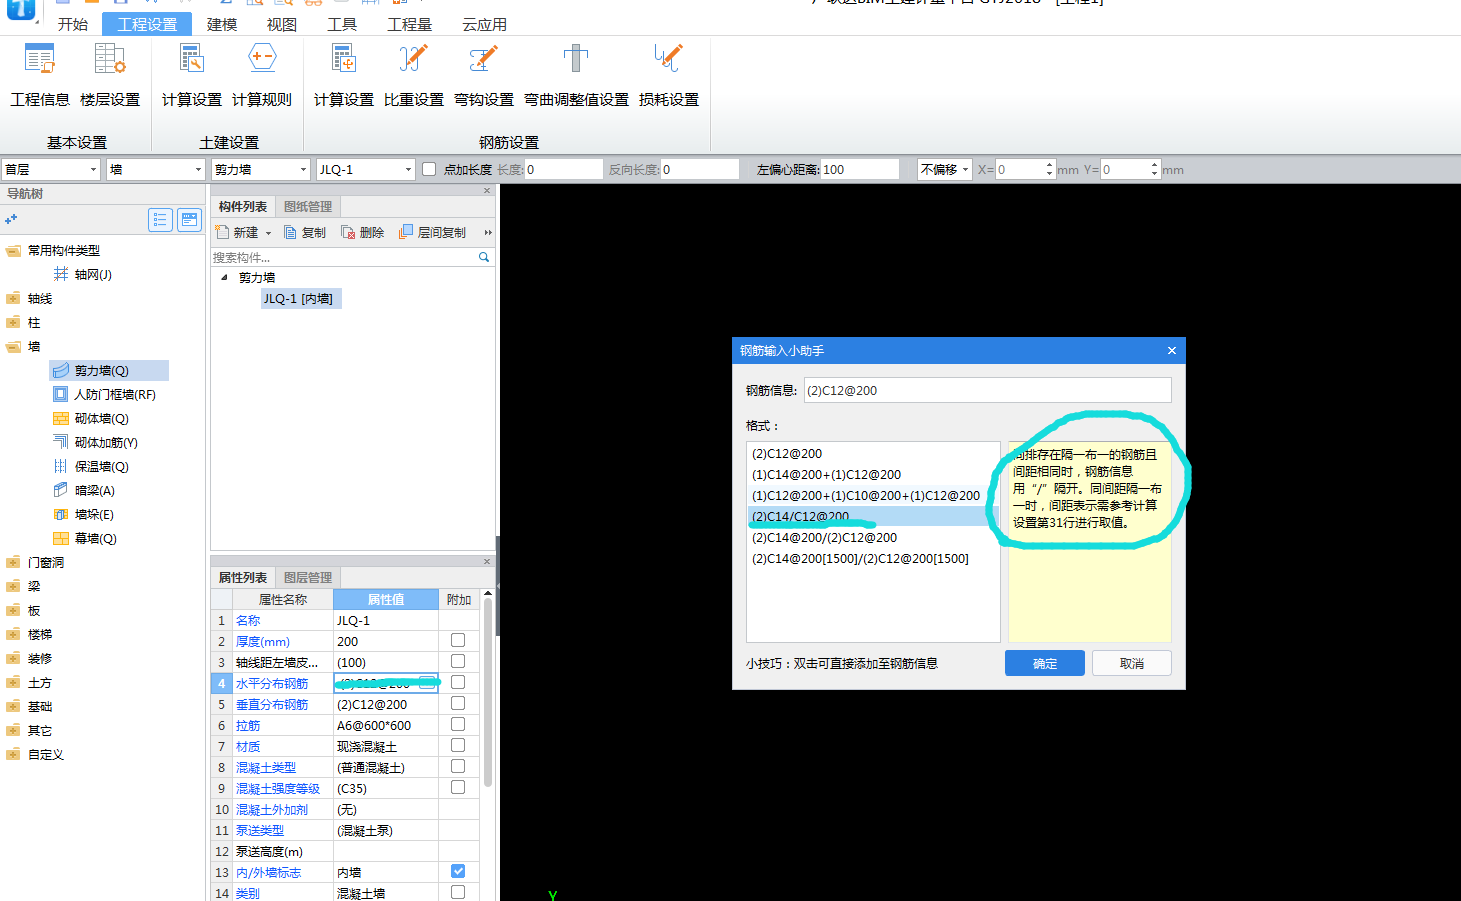This screenshot has width=1461, height=901.
Task: Click 取消 in 钢筋输入小助手 dialog
Action: [x=1132, y=663]
